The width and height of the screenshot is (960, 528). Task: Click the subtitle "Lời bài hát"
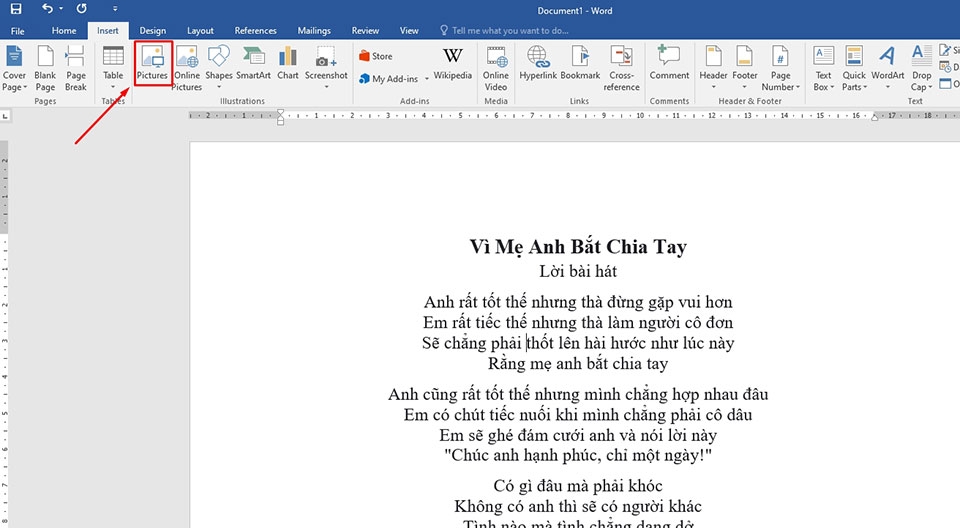578,271
